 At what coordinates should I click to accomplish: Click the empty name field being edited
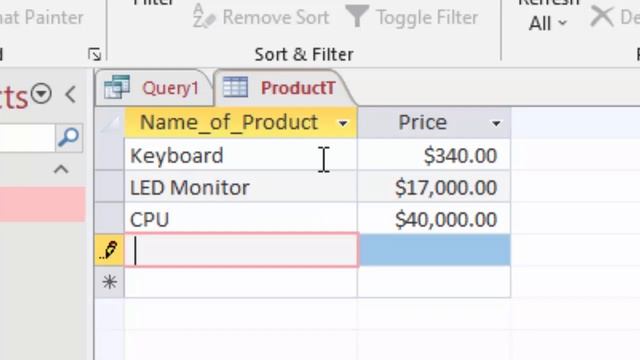(x=242, y=250)
